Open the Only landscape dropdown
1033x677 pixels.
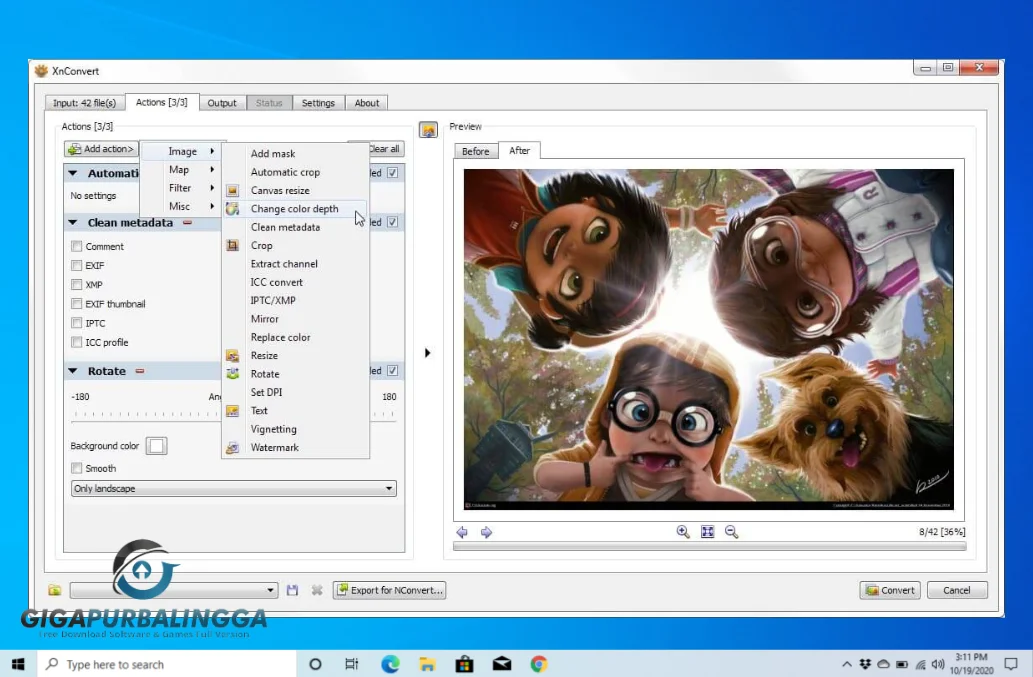click(x=233, y=489)
